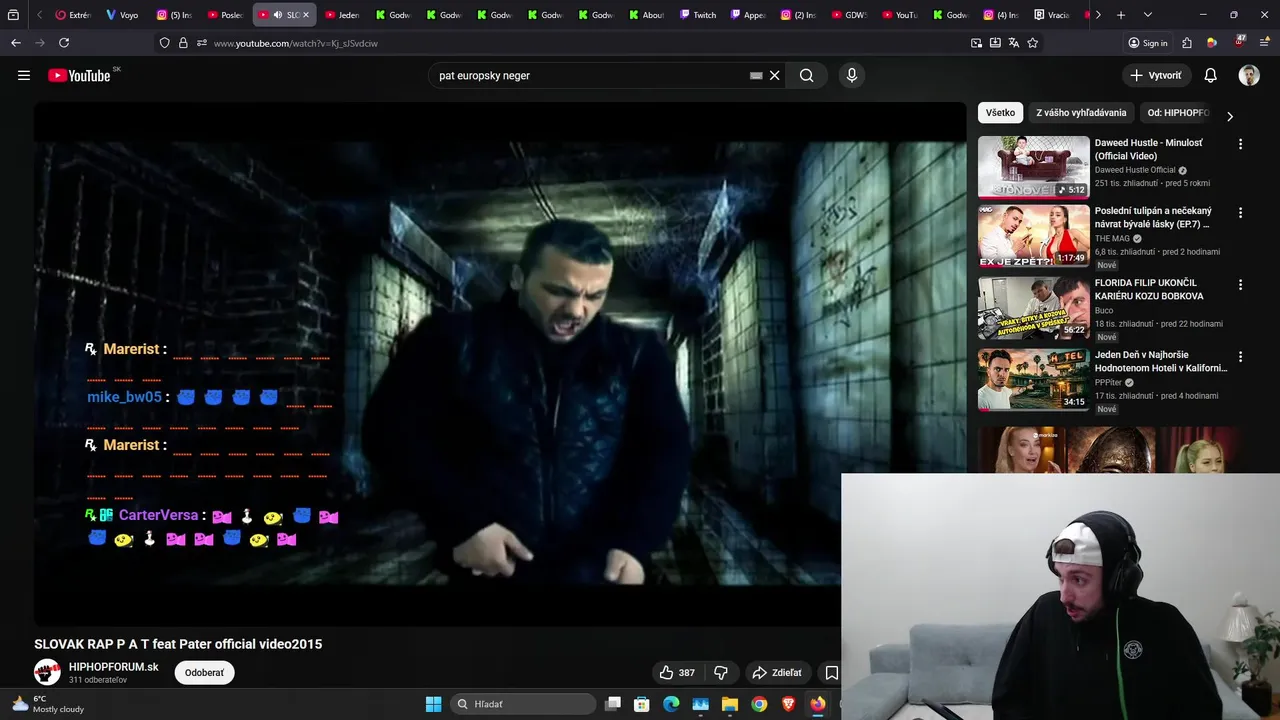
Task: Translate this page icon
Action: click(x=1014, y=43)
